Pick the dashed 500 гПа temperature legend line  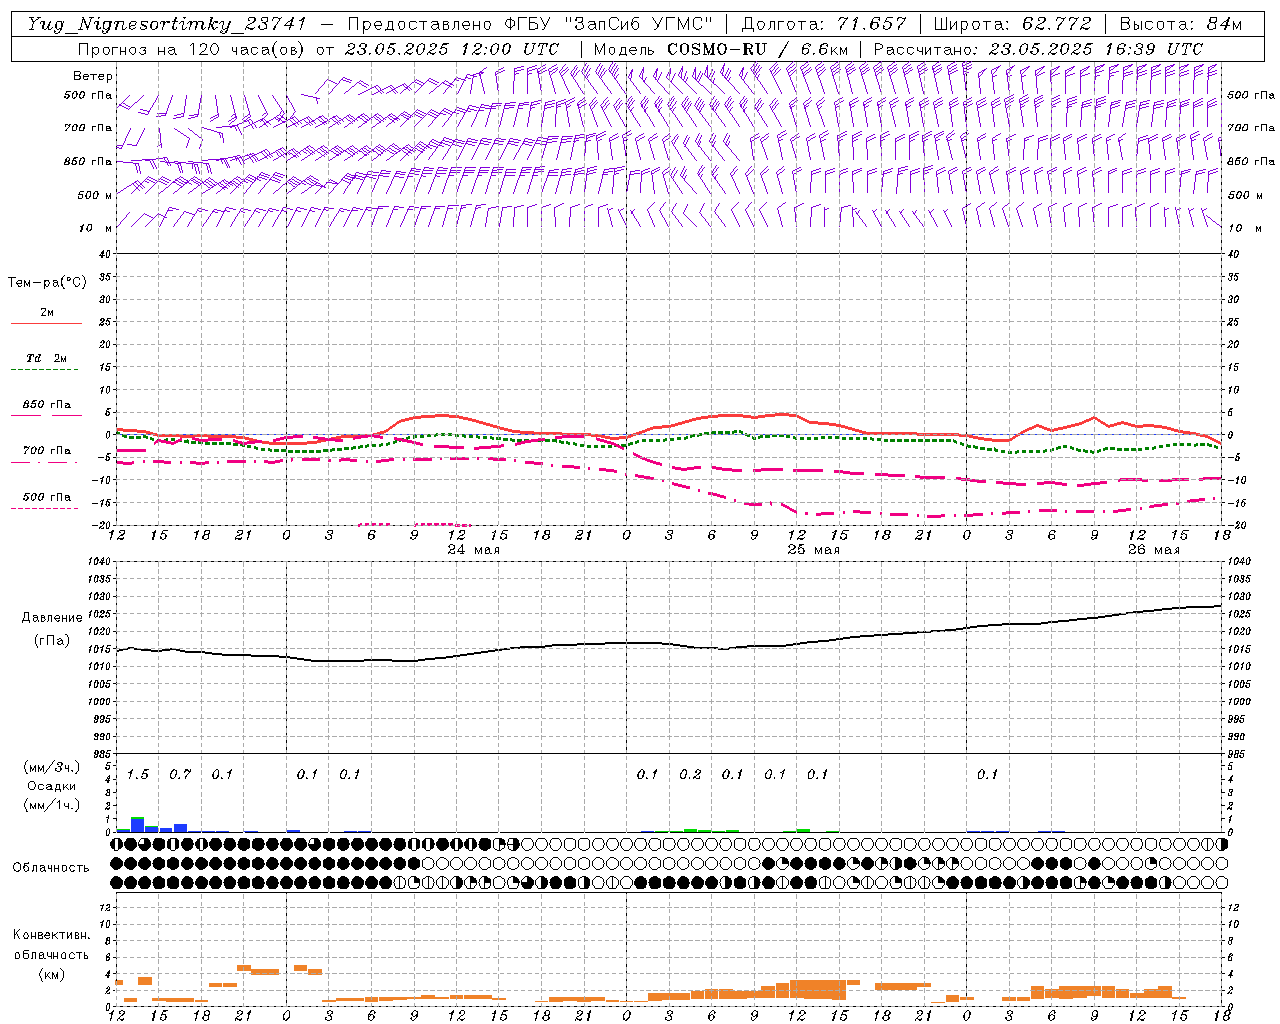[44, 508]
